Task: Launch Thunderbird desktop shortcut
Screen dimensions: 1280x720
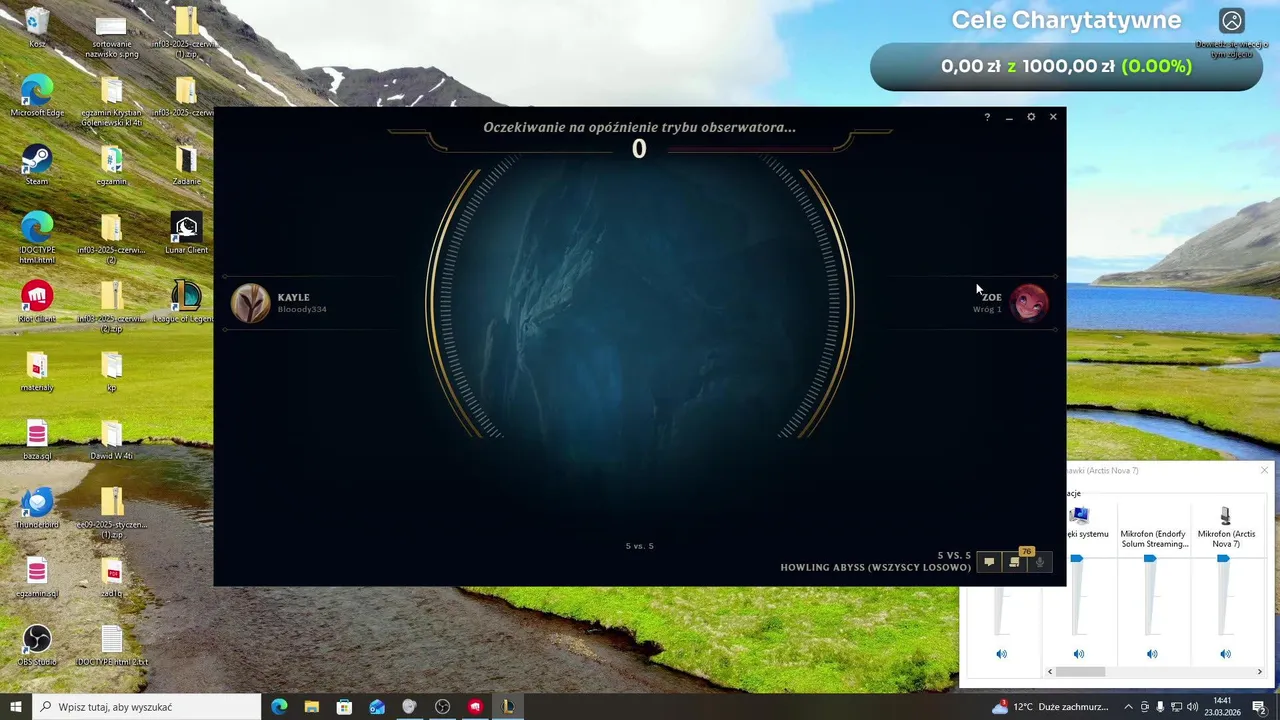Action: (37, 508)
